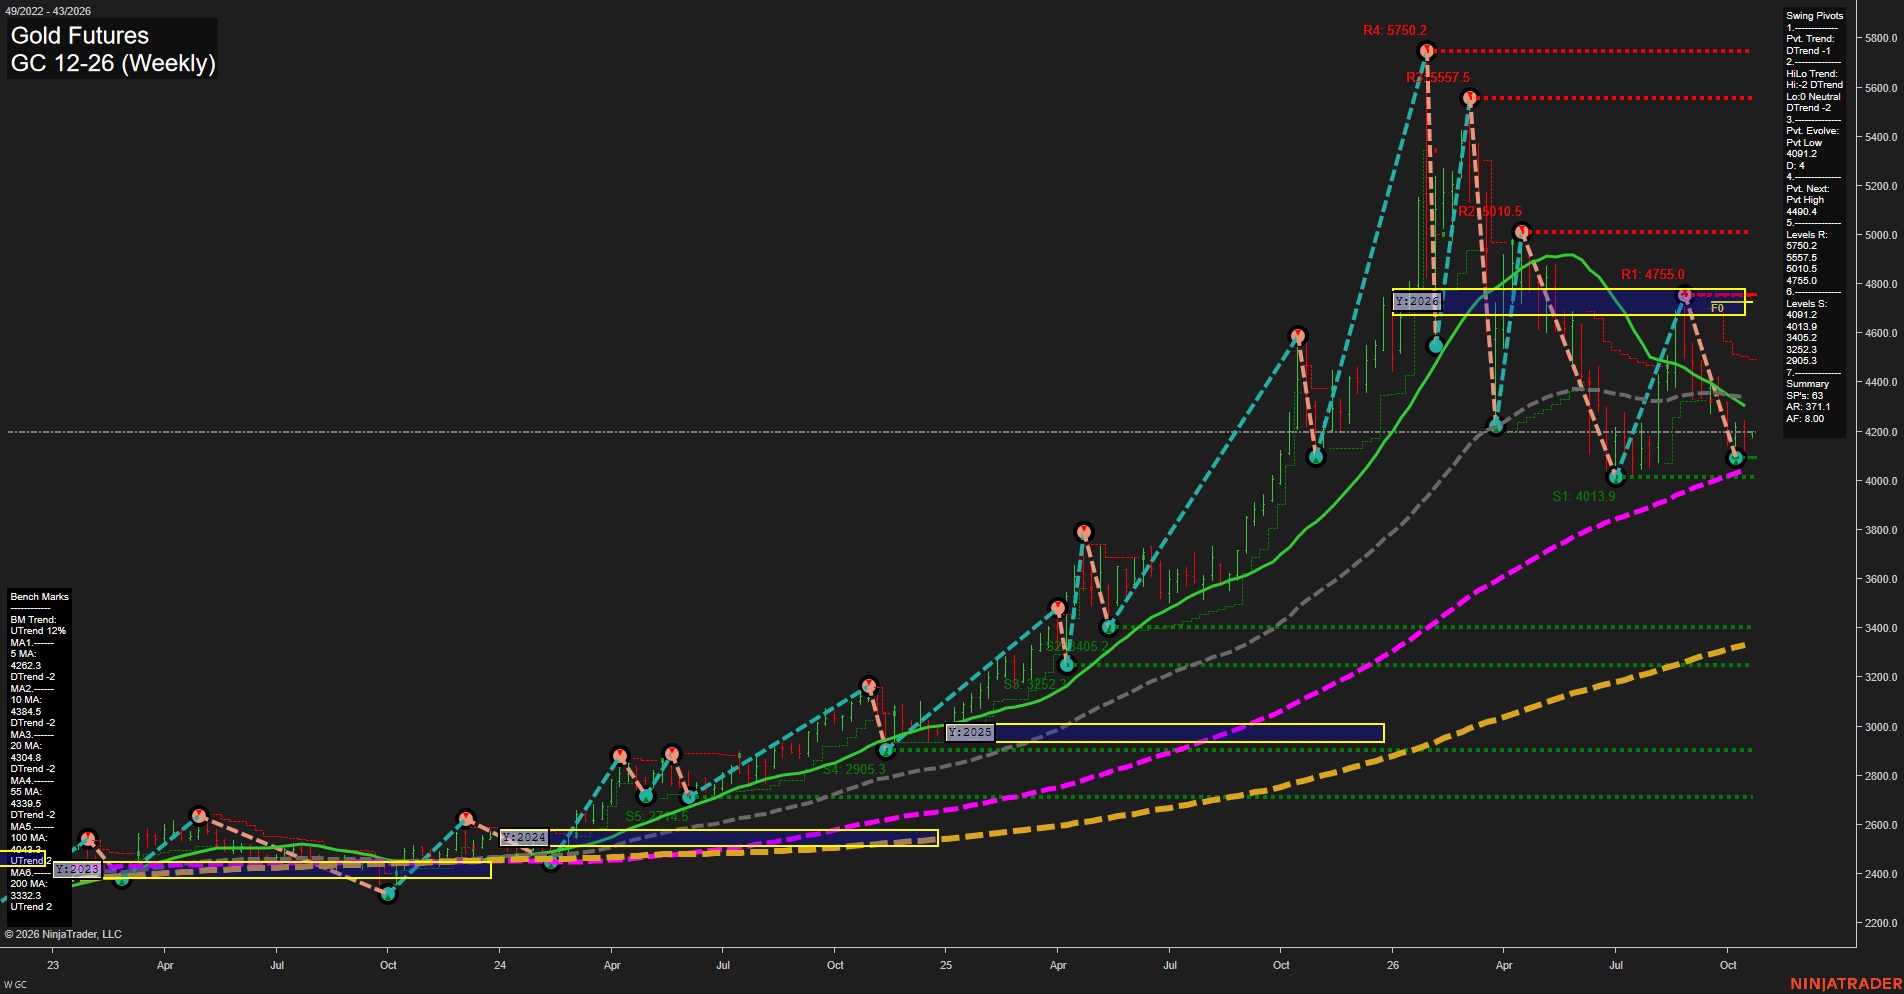1904x994 pixels.
Task: Click the S4: 2905.3 support label
Action: coord(854,769)
